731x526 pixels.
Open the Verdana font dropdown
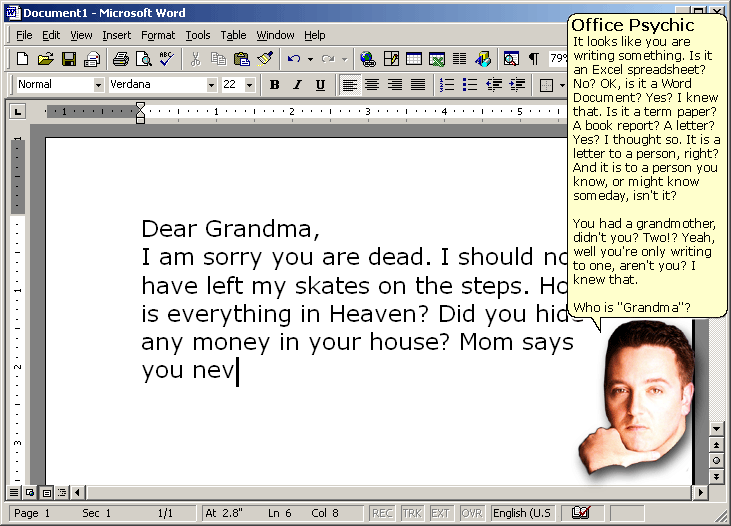click(211, 85)
